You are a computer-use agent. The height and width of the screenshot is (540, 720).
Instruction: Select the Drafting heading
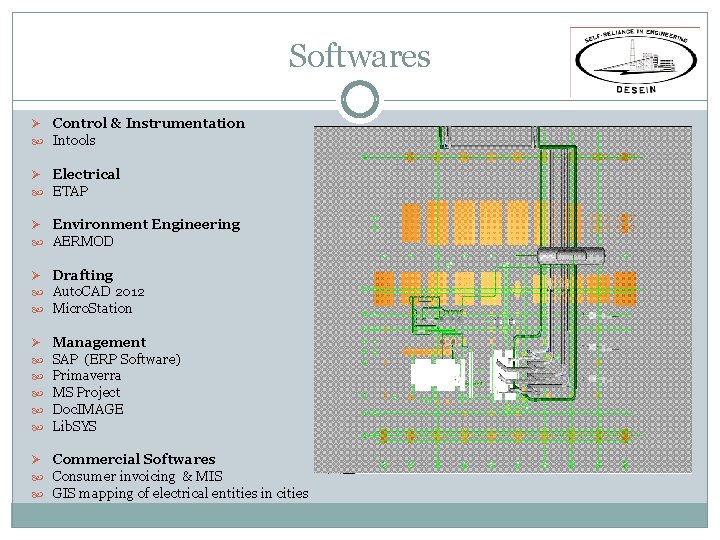point(83,275)
